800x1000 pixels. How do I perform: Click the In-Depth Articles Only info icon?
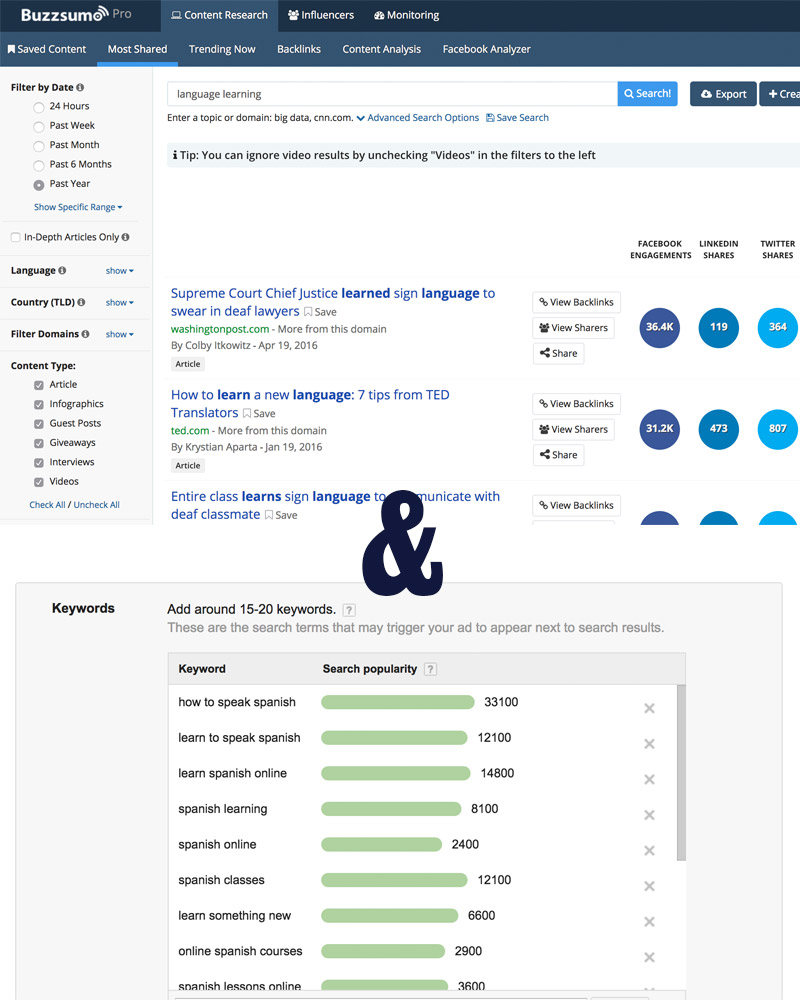[125, 237]
